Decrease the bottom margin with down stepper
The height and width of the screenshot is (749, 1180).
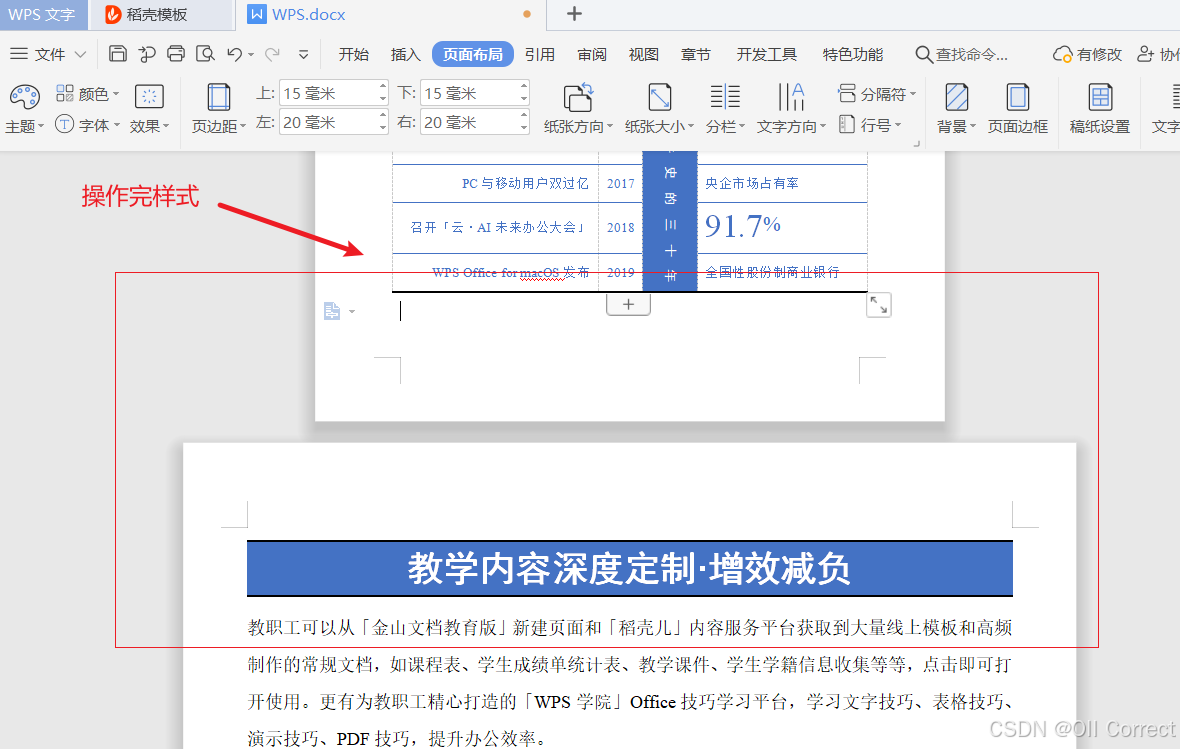tap(524, 100)
